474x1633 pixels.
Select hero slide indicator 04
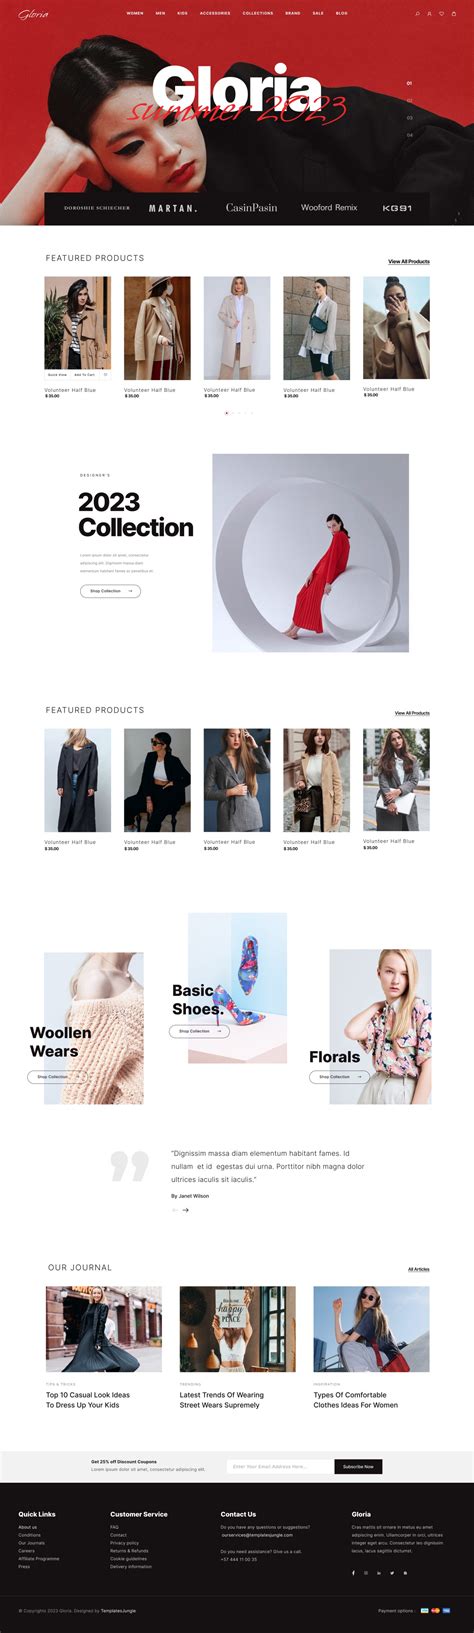click(x=409, y=135)
